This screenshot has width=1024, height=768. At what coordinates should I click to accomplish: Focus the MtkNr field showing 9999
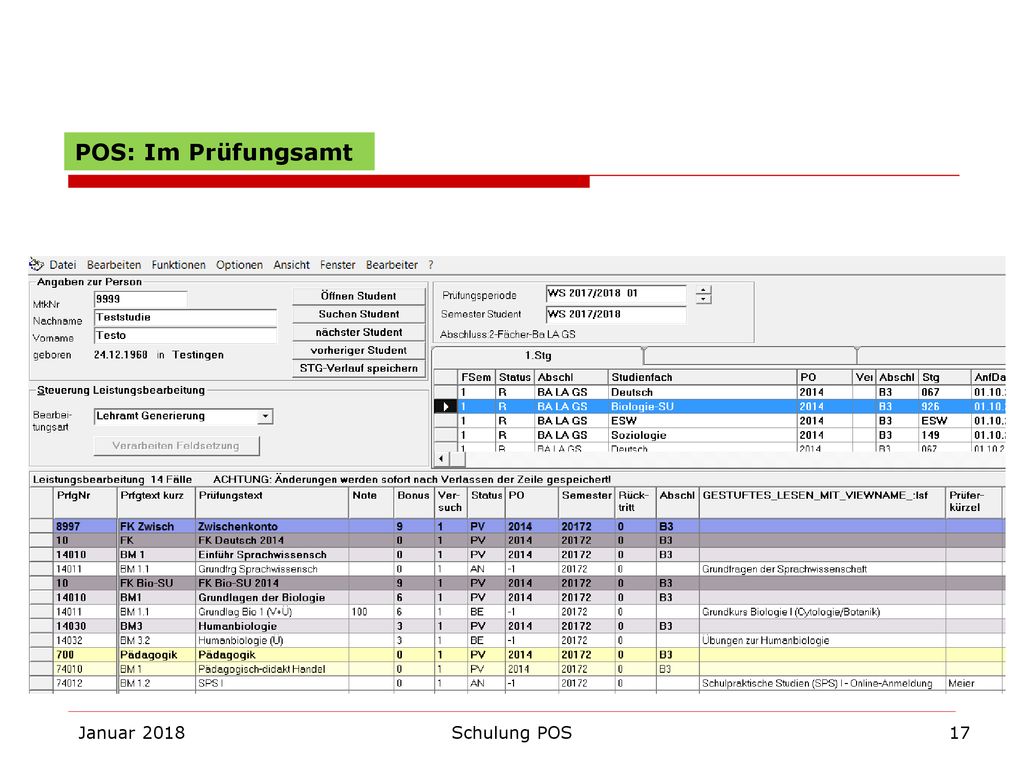140,299
